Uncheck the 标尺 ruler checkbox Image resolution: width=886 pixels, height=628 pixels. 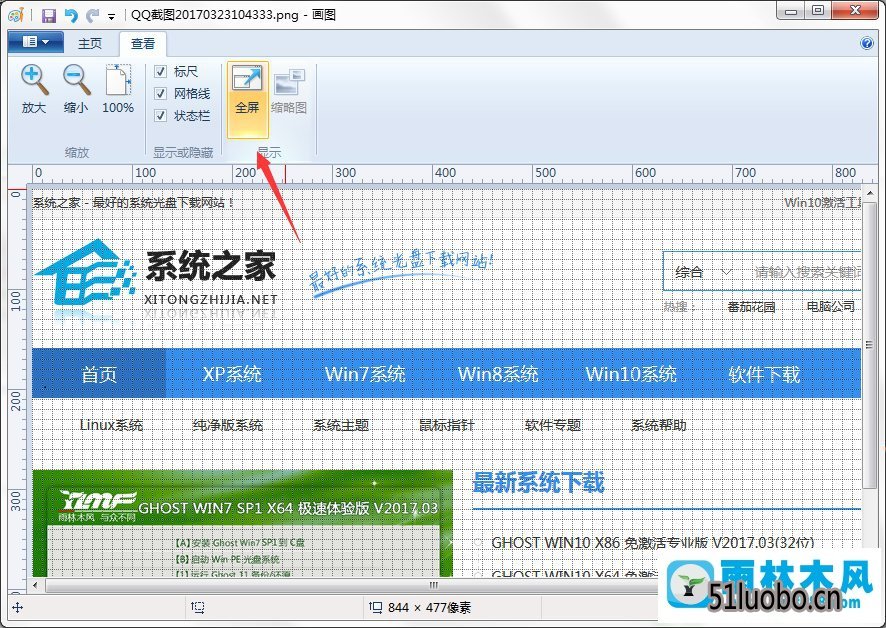(x=160, y=72)
